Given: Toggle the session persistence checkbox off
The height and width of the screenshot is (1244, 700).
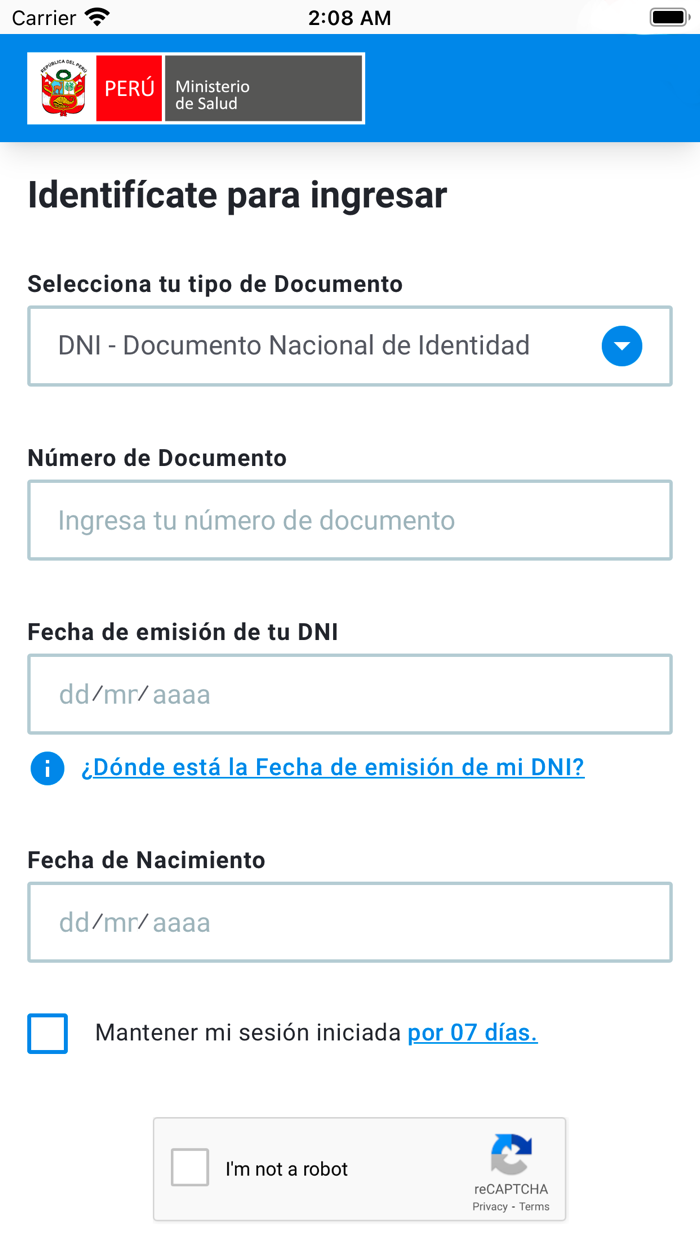Looking at the screenshot, I should [47, 1032].
